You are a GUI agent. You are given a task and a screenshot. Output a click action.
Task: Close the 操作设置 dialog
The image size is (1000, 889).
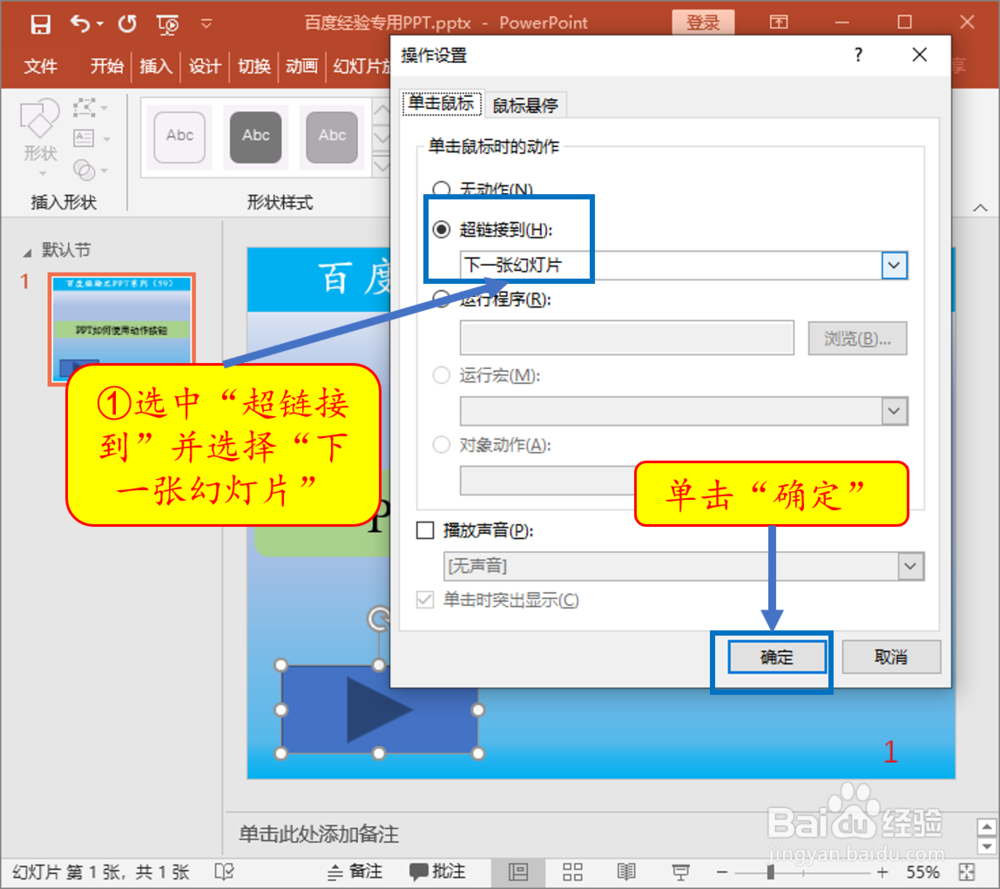(x=919, y=55)
